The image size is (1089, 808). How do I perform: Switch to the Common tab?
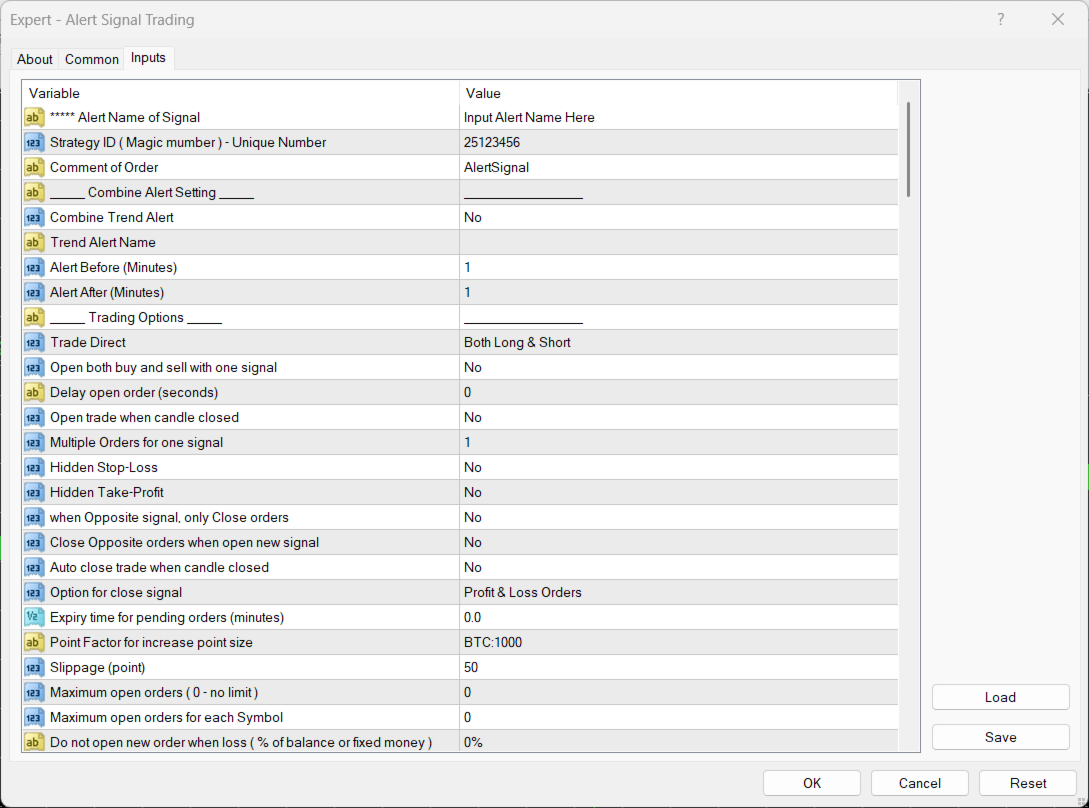point(92,59)
